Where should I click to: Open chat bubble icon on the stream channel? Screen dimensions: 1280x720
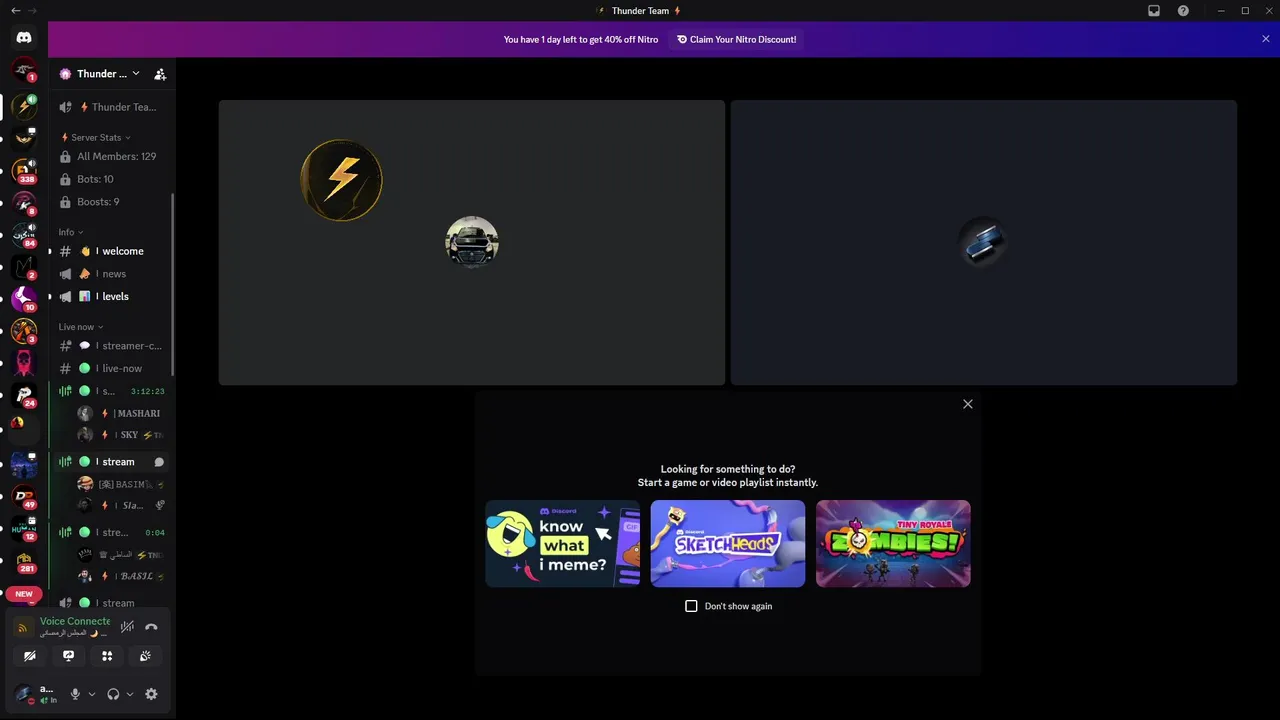(x=159, y=462)
